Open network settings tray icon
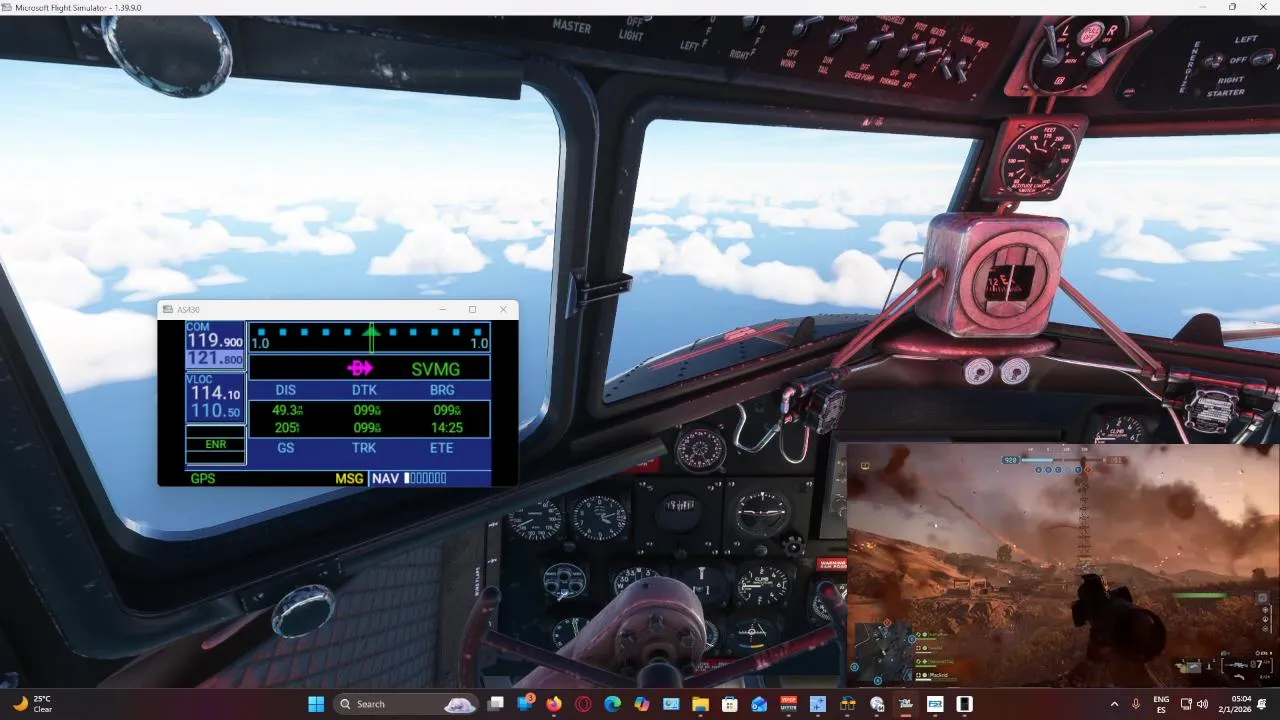Viewport: 1280px width, 720px height. point(1186,704)
